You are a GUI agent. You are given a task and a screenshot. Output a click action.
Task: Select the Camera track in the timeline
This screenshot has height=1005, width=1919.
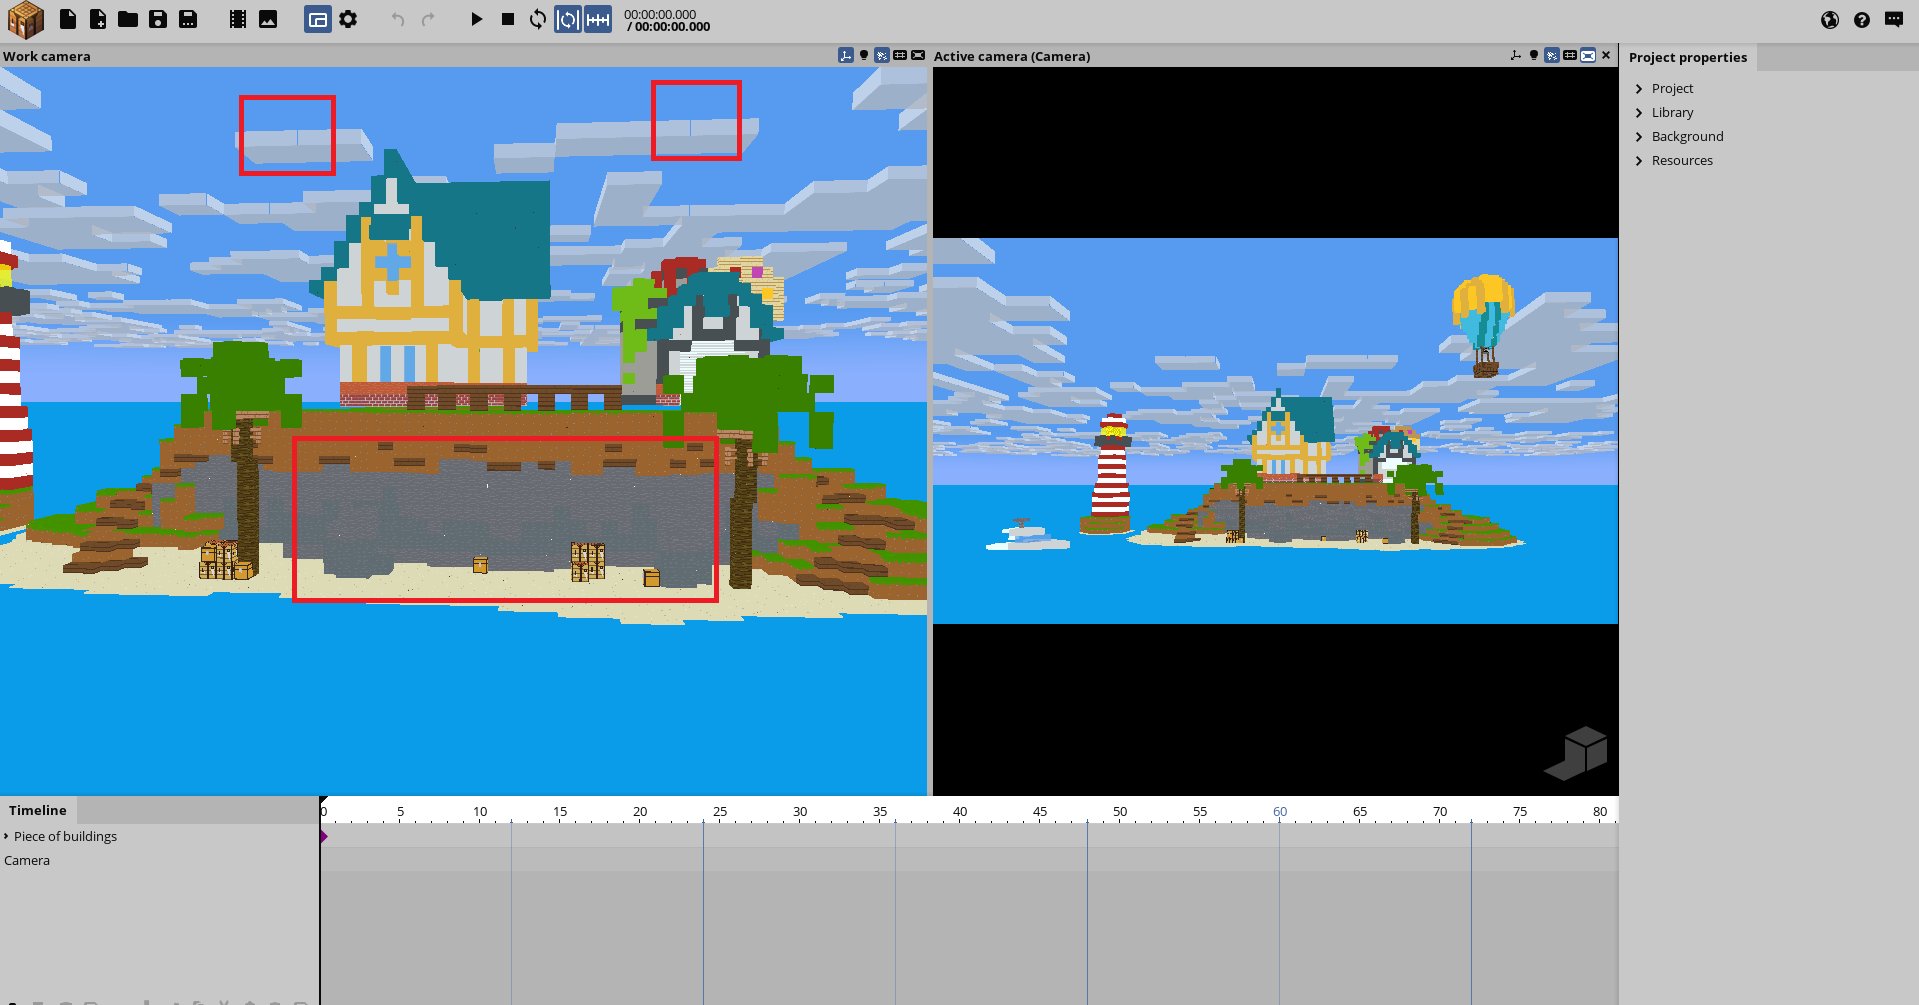(27, 860)
